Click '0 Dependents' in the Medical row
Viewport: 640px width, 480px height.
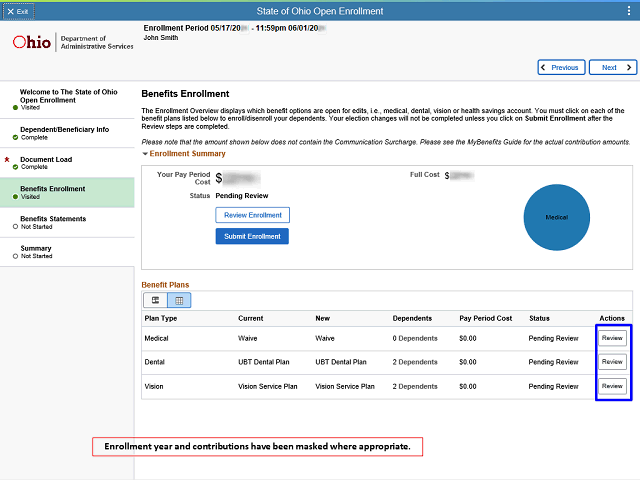pos(415,338)
